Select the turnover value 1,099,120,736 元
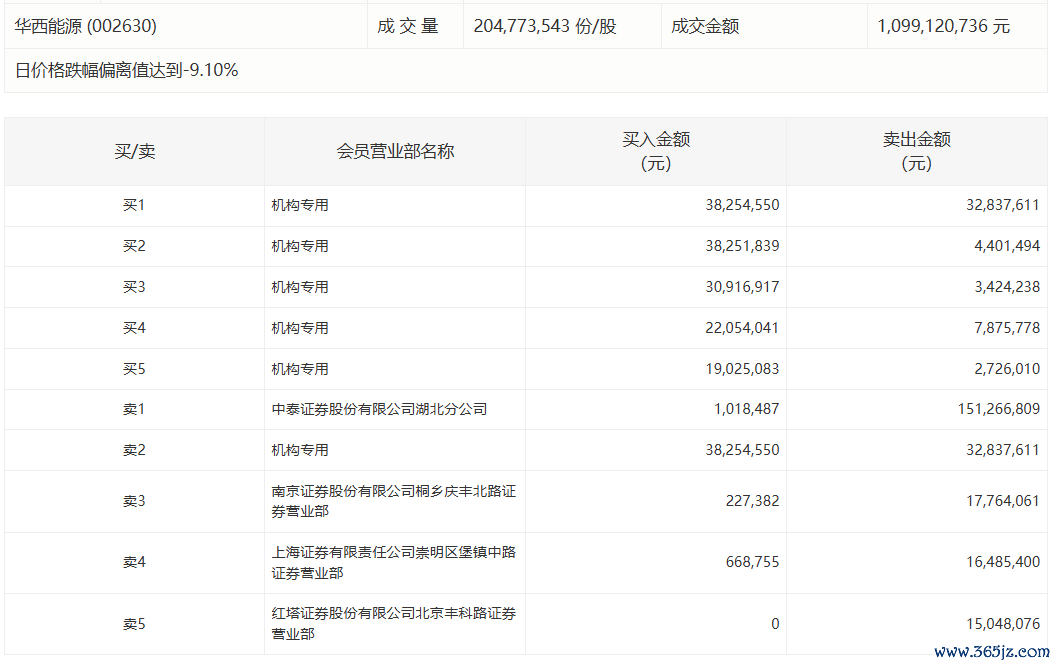 pos(943,26)
